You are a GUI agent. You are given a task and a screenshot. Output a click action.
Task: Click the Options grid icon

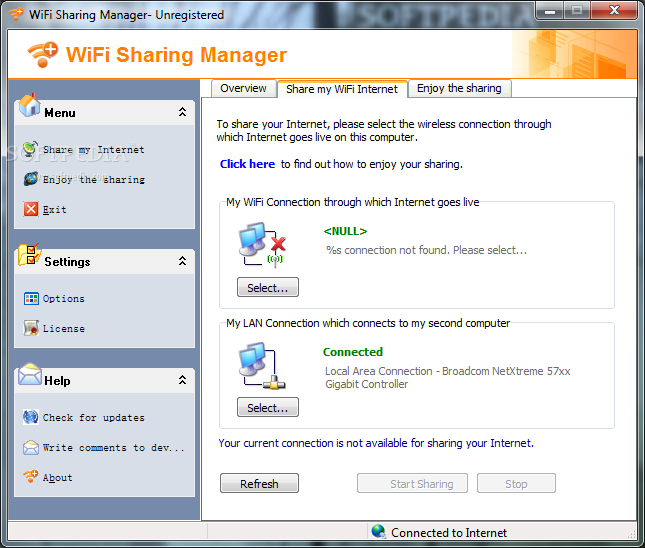pos(31,298)
